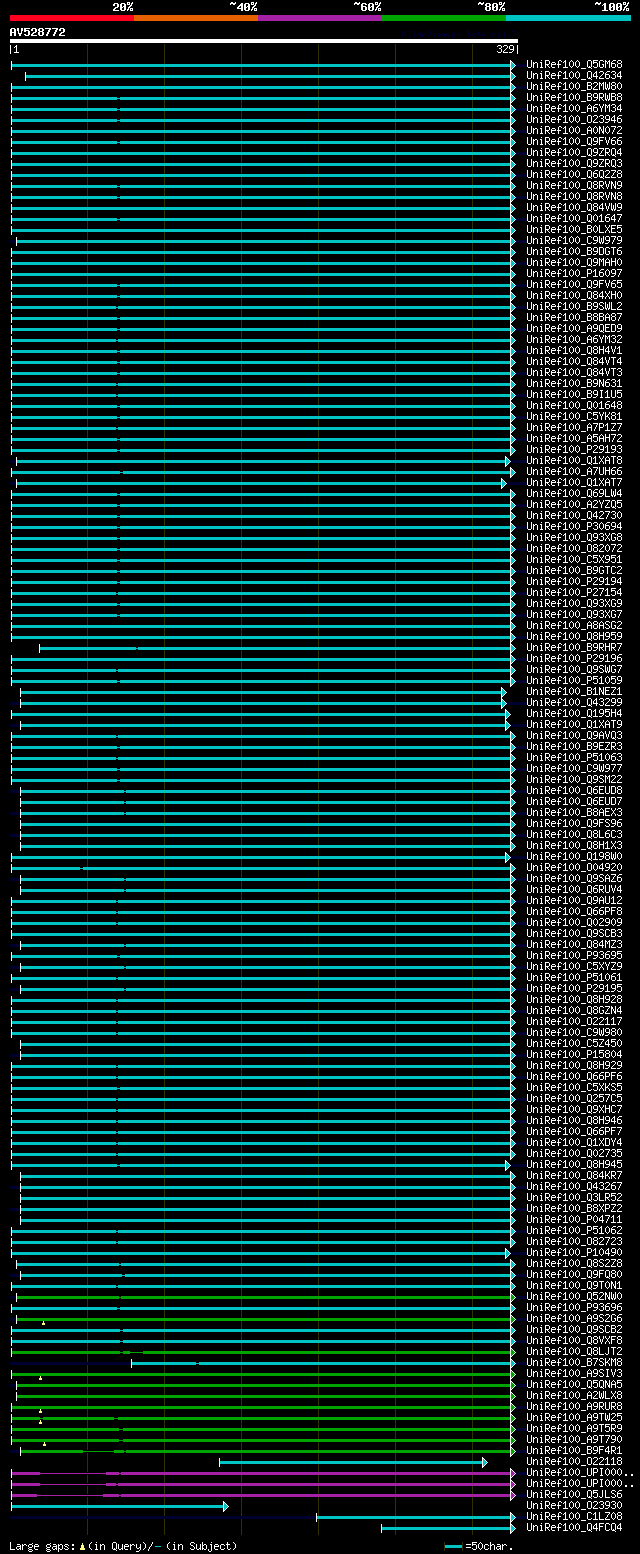Open hit UniRef100_Q42634
This screenshot has height=1554, width=640.
574,75
